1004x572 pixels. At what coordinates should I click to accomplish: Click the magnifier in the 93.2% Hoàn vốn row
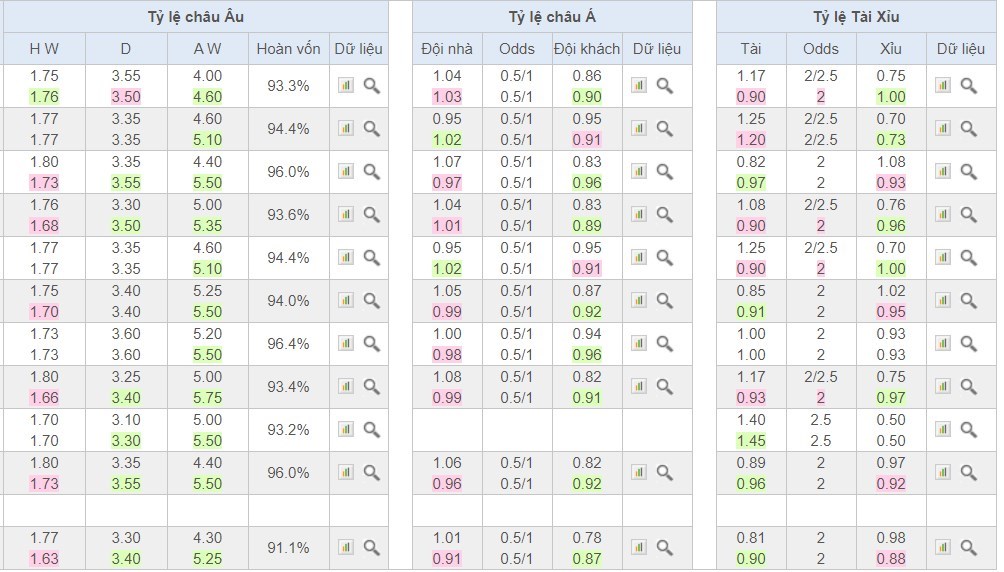pos(372,429)
